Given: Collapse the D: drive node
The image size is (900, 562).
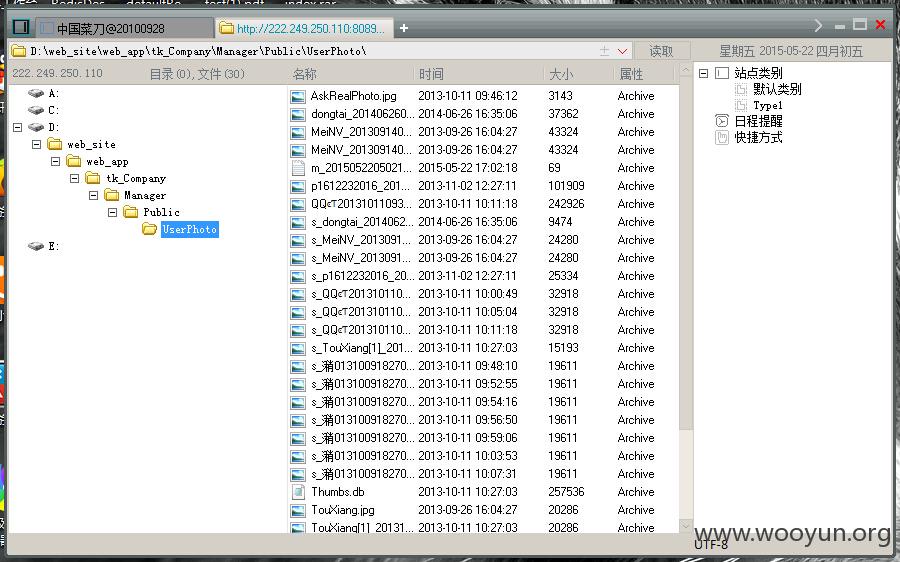Looking at the screenshot, I should 18,127.
